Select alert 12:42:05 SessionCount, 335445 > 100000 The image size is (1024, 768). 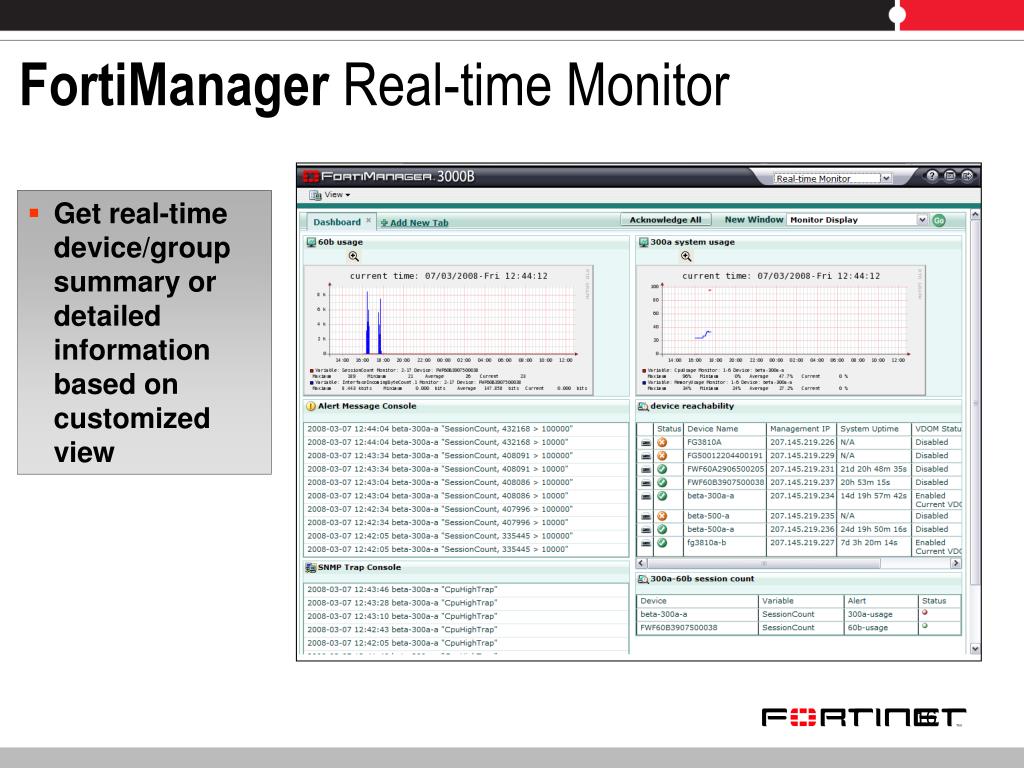(466, 536)
